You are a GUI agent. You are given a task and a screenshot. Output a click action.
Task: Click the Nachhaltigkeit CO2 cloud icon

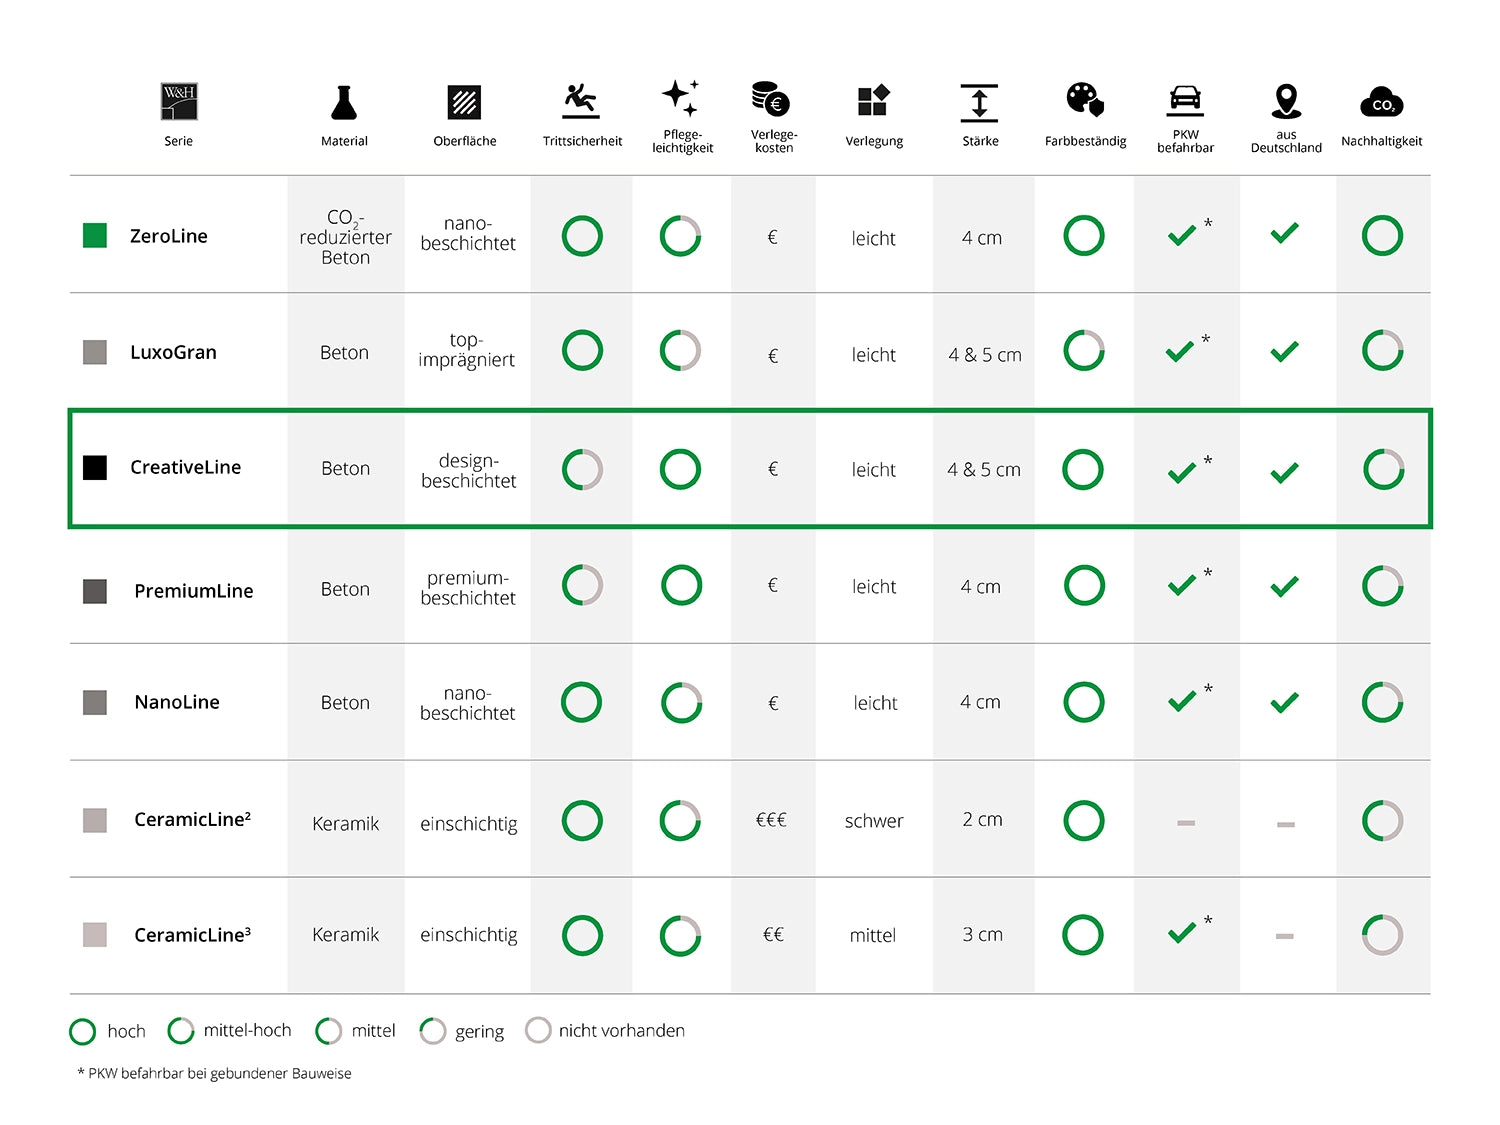1381,102
